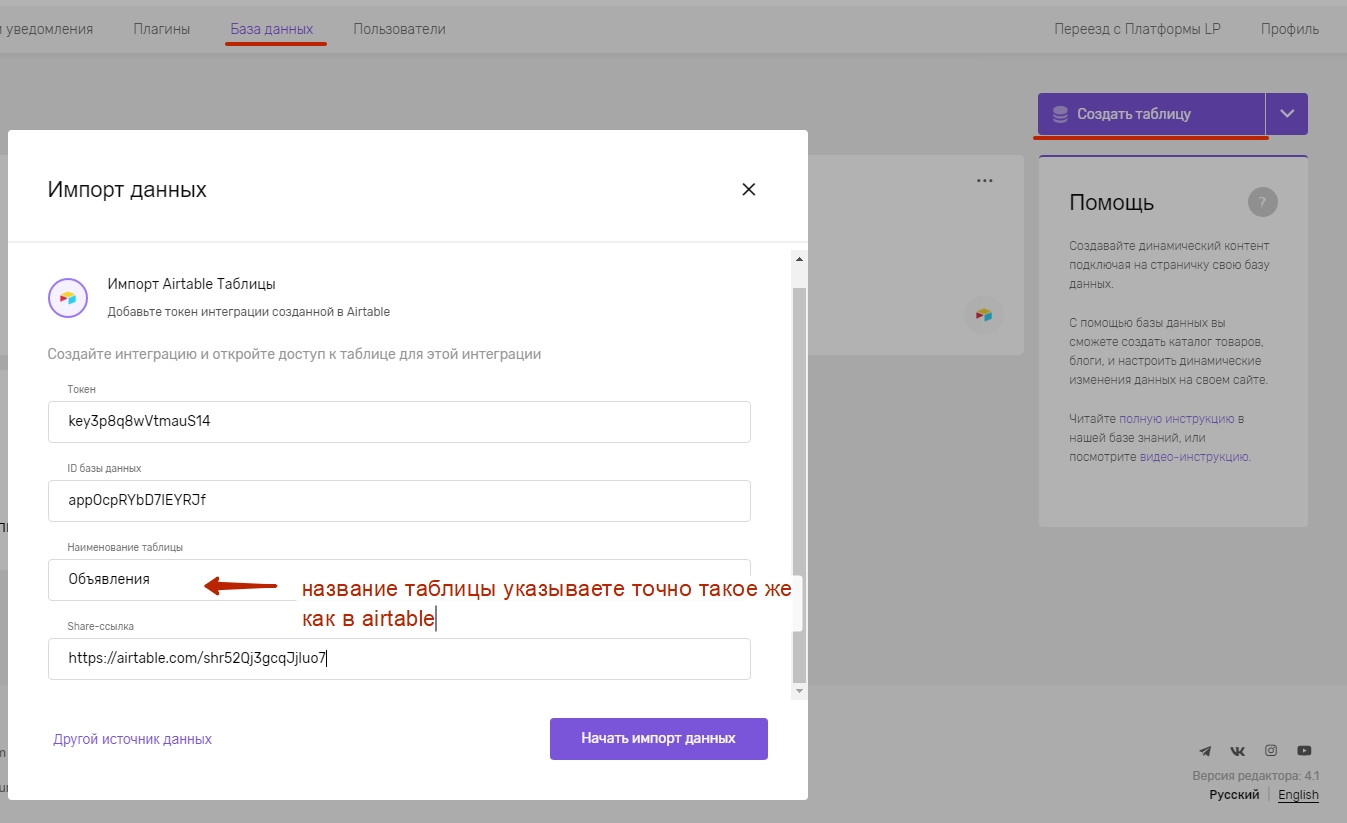The width and height of the screenshot is (1347, 823).
Task: Click the Airtable icon on the table card
Action: point(984,315)
